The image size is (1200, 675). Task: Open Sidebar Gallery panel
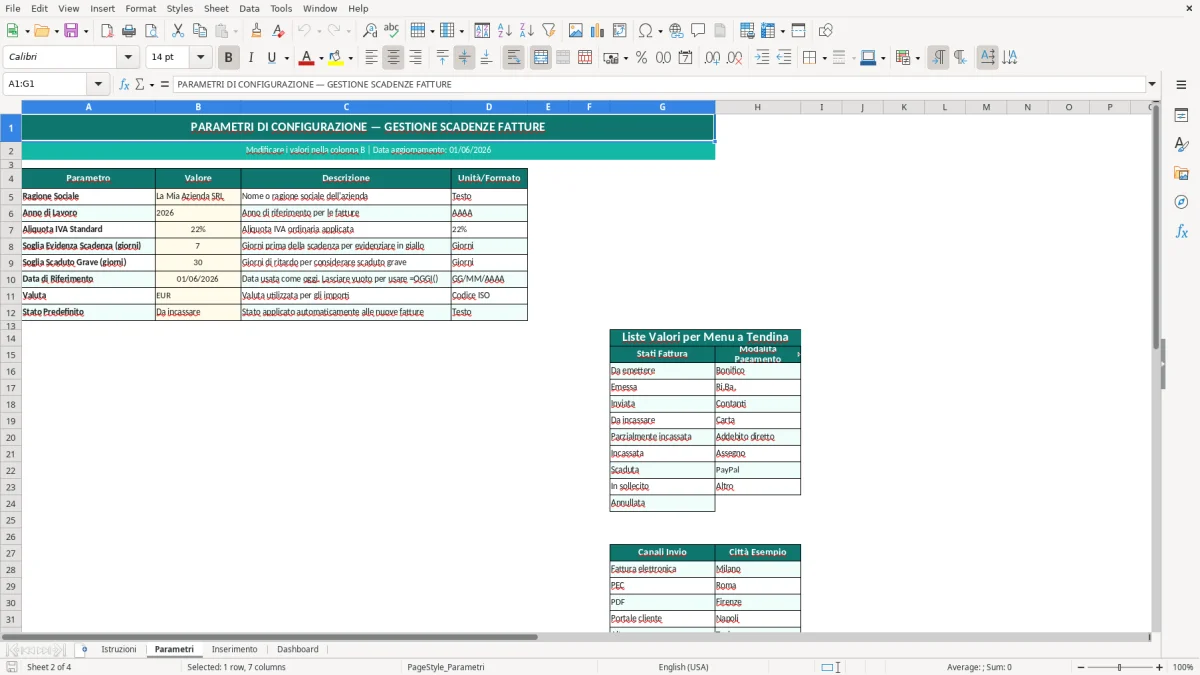tap(1181, 174)
